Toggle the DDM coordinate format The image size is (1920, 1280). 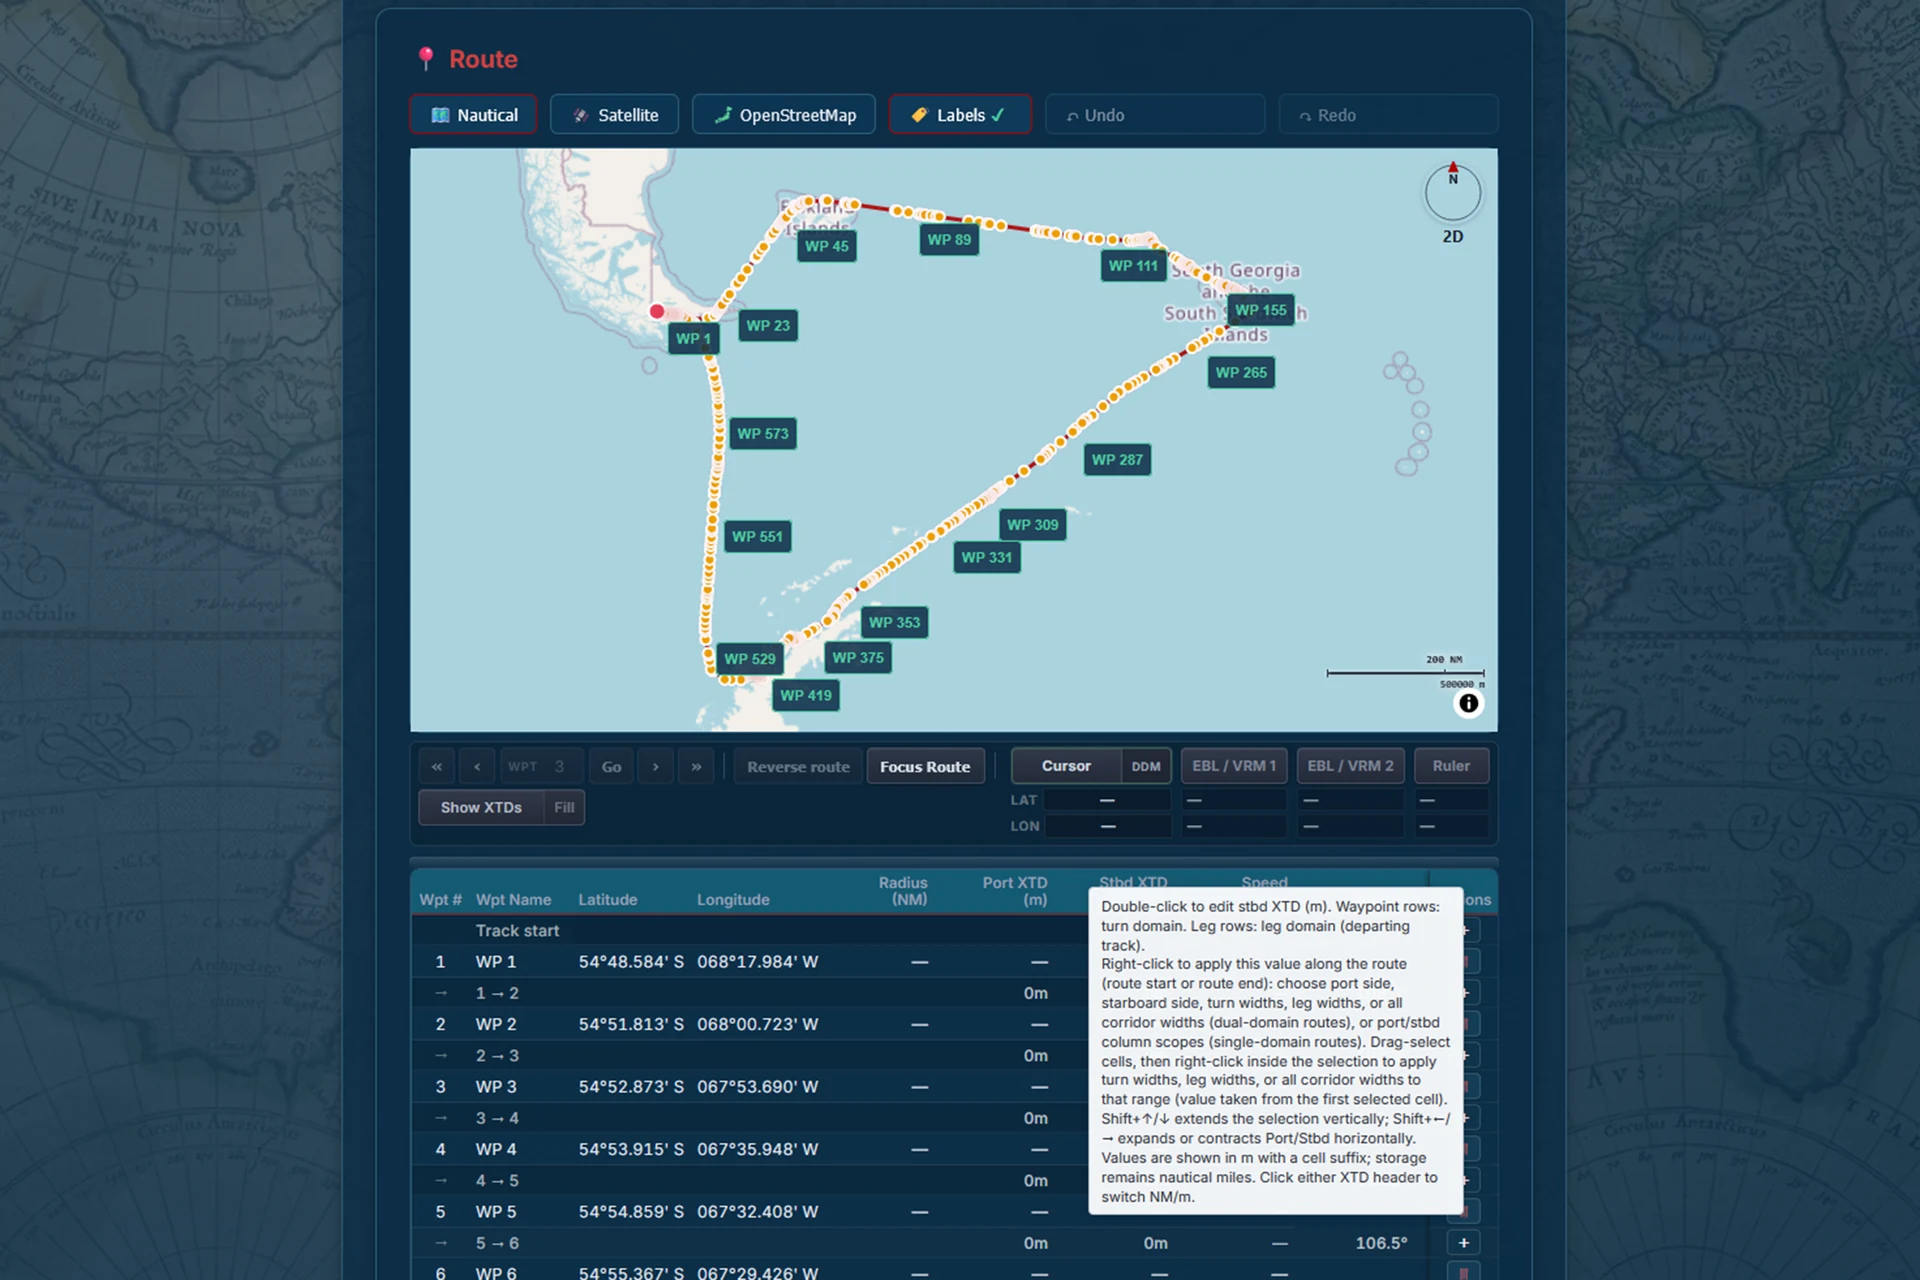[1146, 766]
